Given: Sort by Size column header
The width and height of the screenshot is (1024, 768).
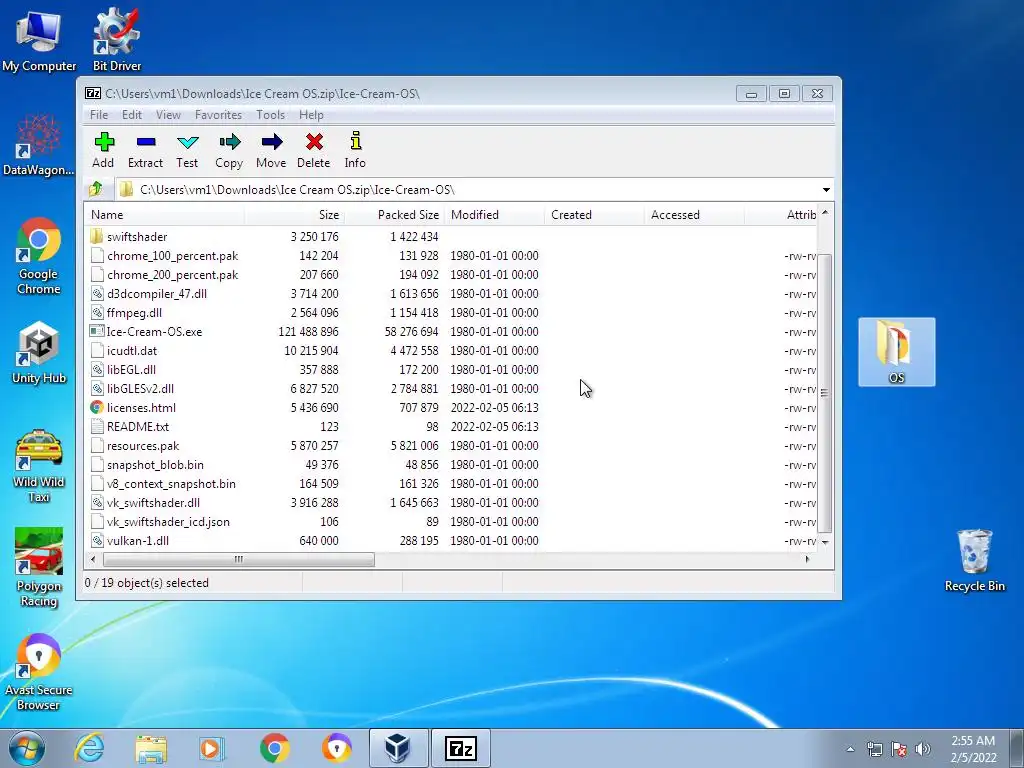Looking at the screenshot, I should pyautogui.click(x=294, y=215).
